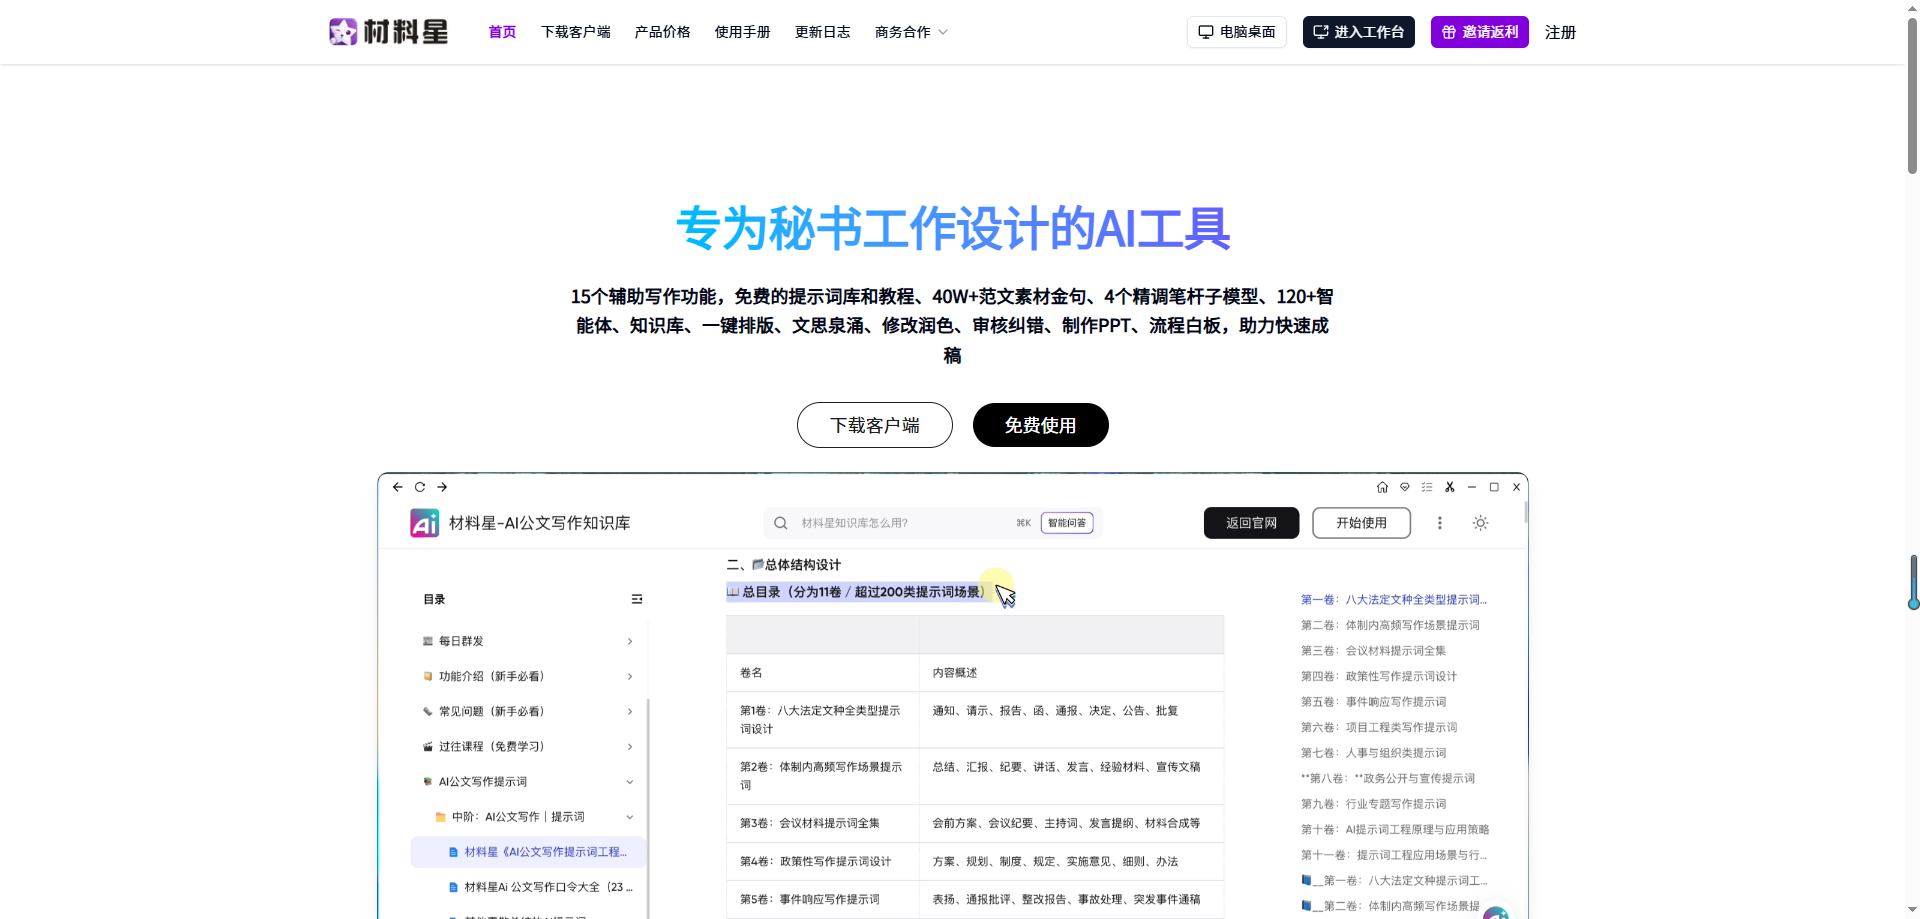Click the 开始使用 button
1920x919 pixels.
tap(1361, 523)
